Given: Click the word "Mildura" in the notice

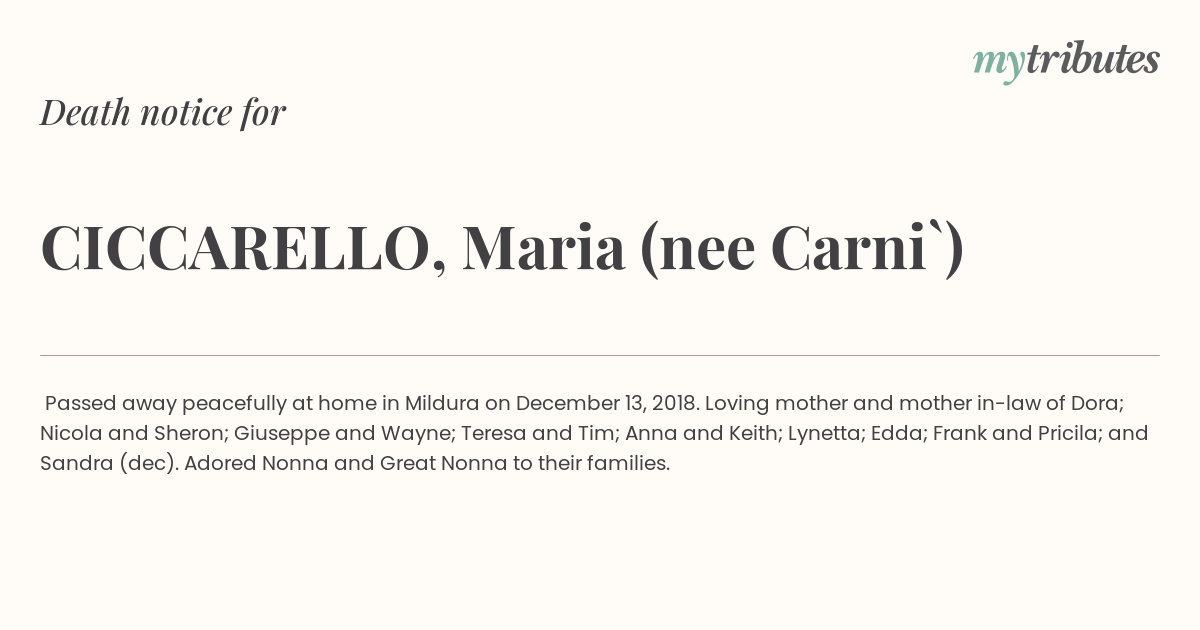Looking at the screenshot, I should click(441, 404).
